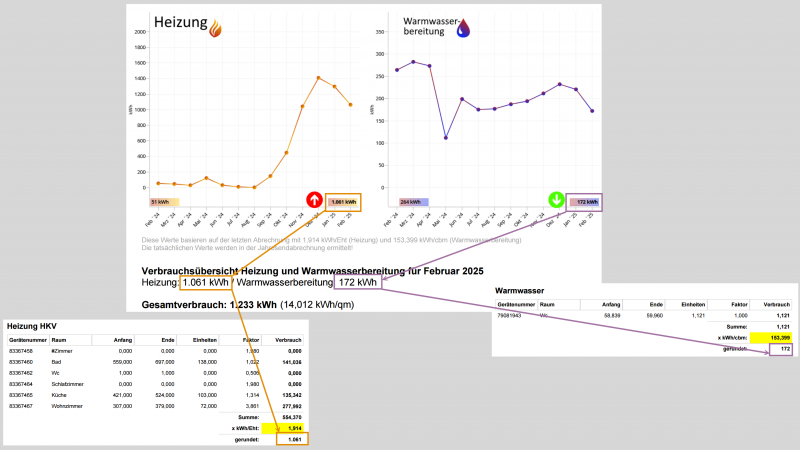This screenshot has height=450, width=800.
Task: Click Wohnzimmer row Einheiten value 72,000
Action: pos(209,406)
